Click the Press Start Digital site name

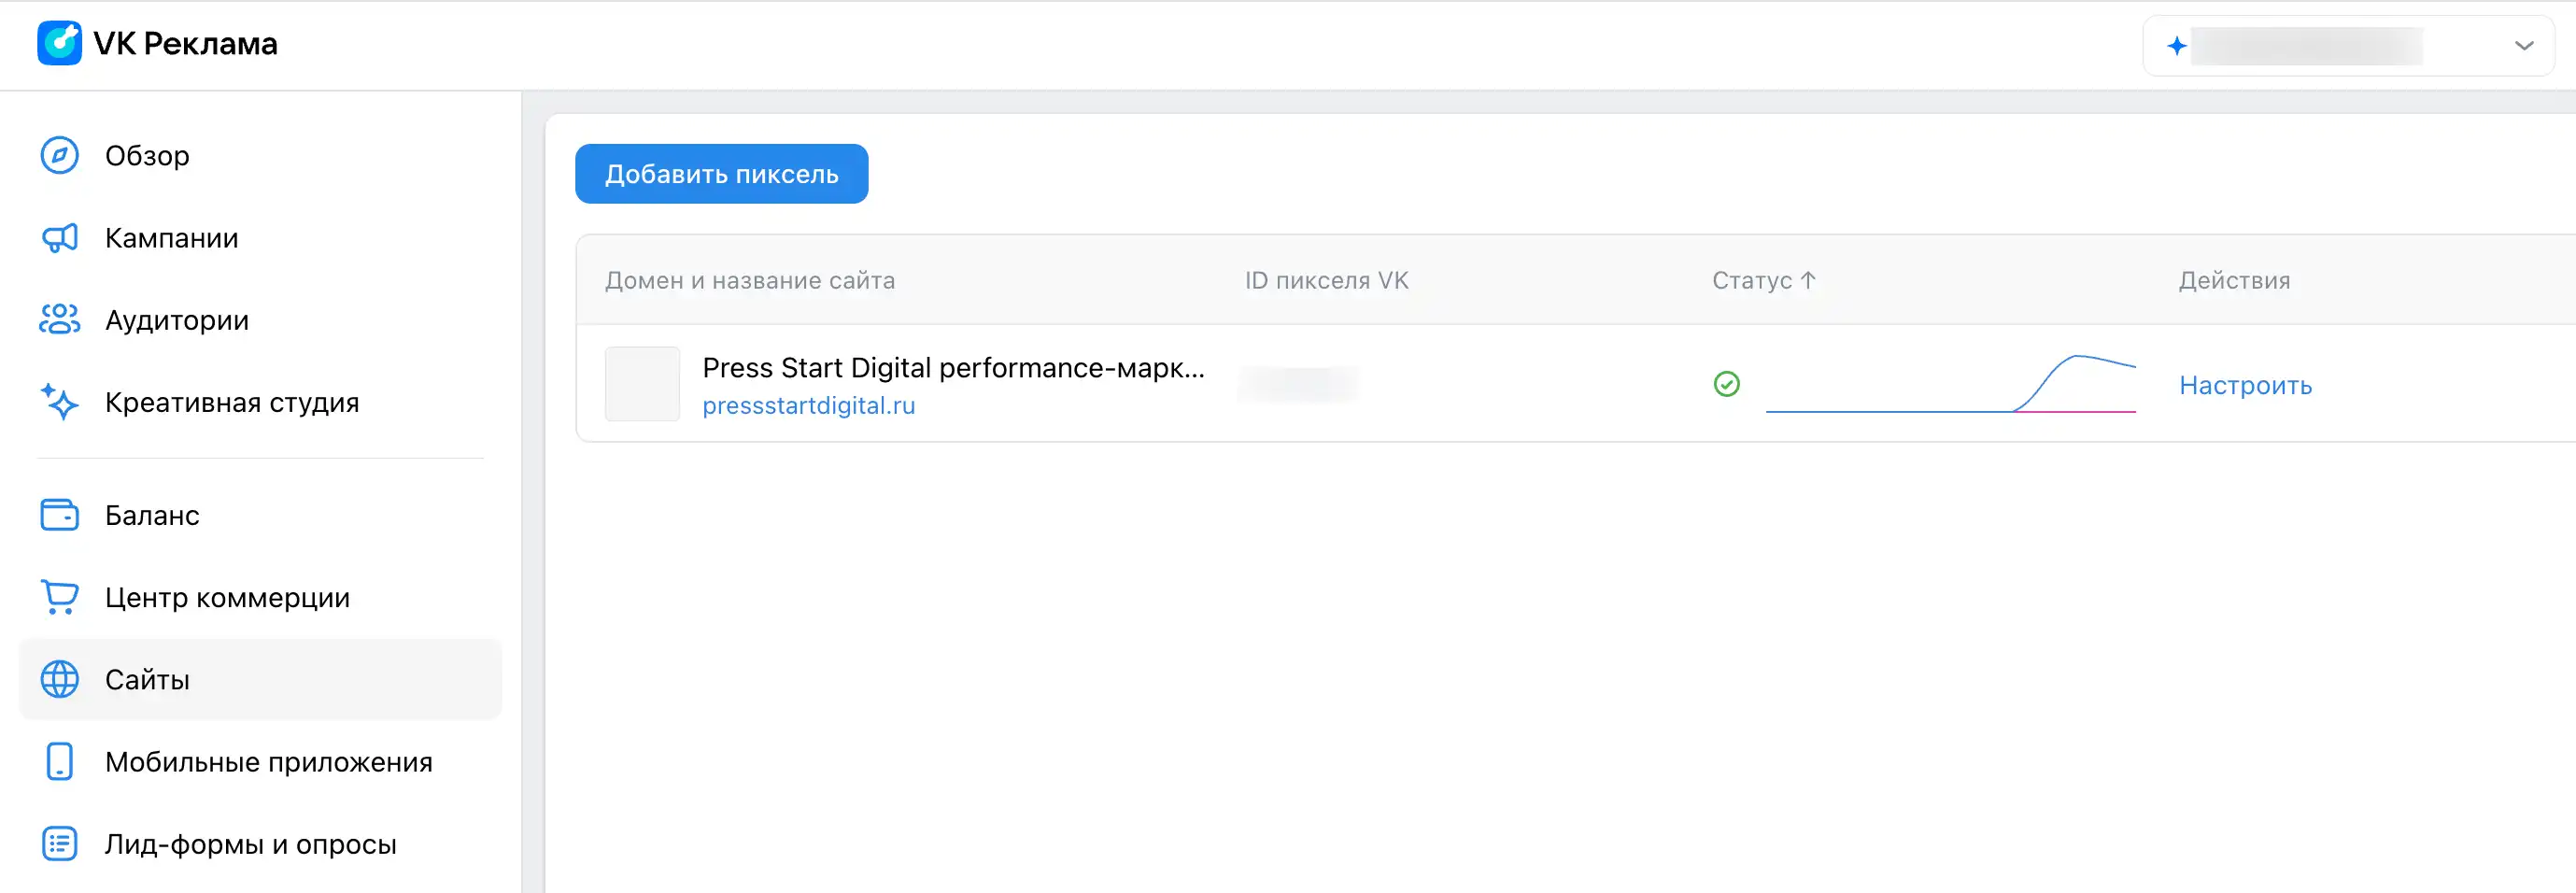click(x=953, y=368)
